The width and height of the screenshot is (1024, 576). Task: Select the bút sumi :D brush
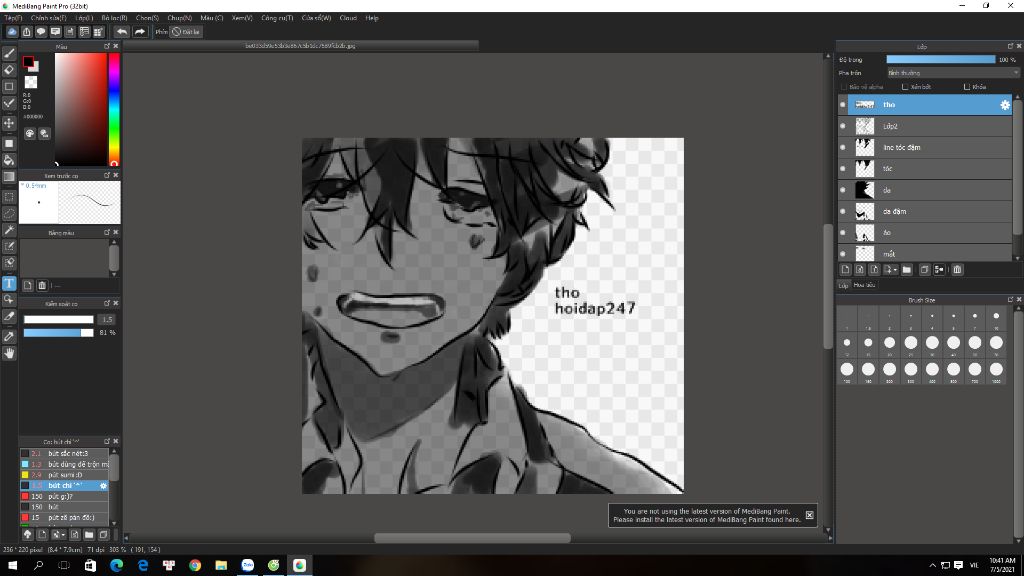(64, 475)
